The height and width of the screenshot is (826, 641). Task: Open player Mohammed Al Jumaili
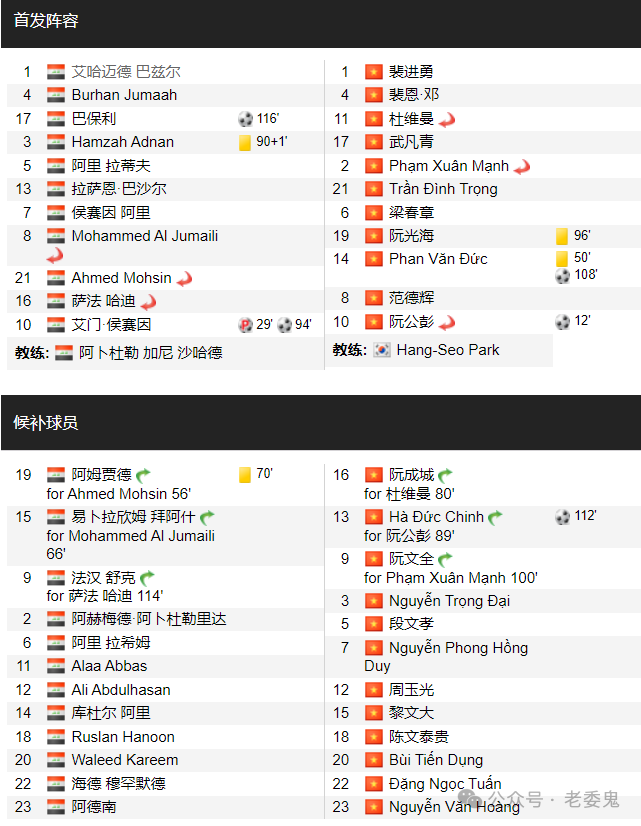click(x=145, y=236)
